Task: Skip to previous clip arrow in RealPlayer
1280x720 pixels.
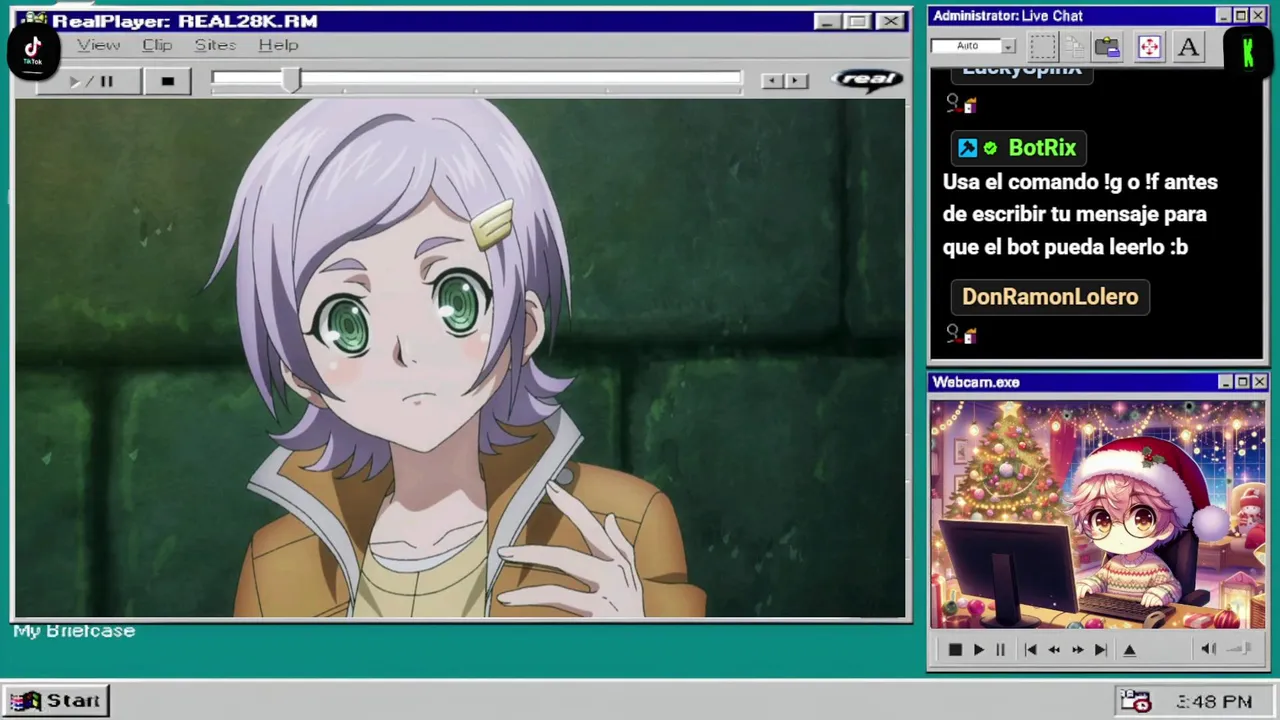Action: click(x=772, y=81)
